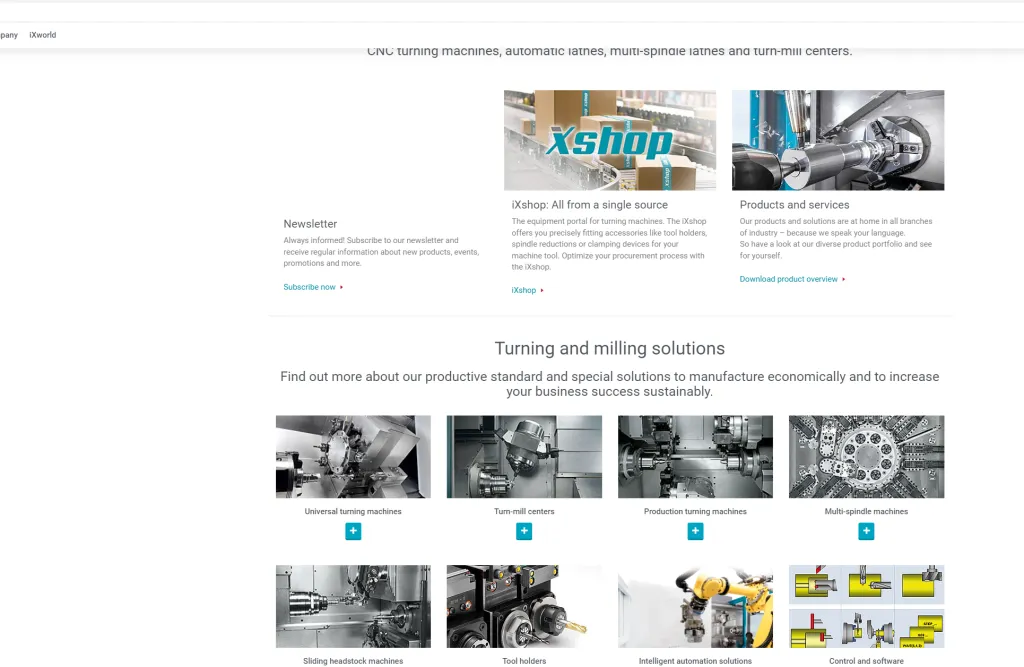Open the Tool holders thumbnail
The image size is (1024, 667).
tap(524, 606)
